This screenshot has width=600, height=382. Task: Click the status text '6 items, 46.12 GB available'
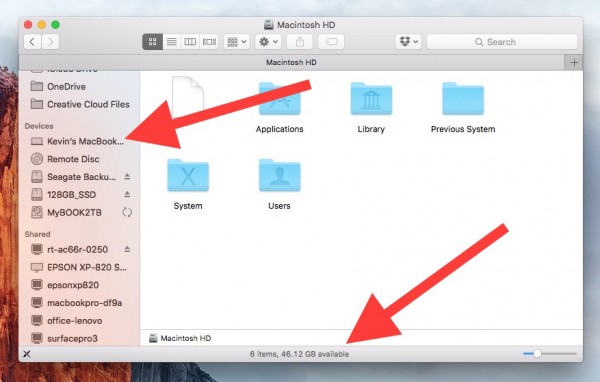click(299, 354)
